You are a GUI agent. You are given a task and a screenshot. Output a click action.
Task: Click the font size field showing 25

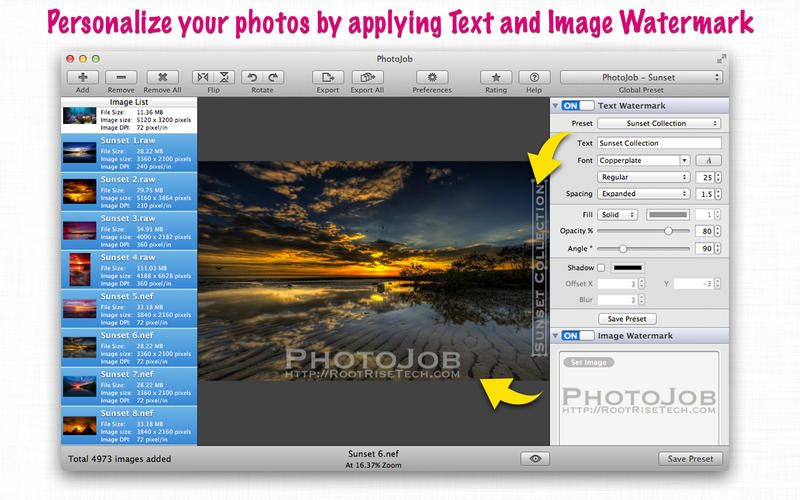pos(705,177)
